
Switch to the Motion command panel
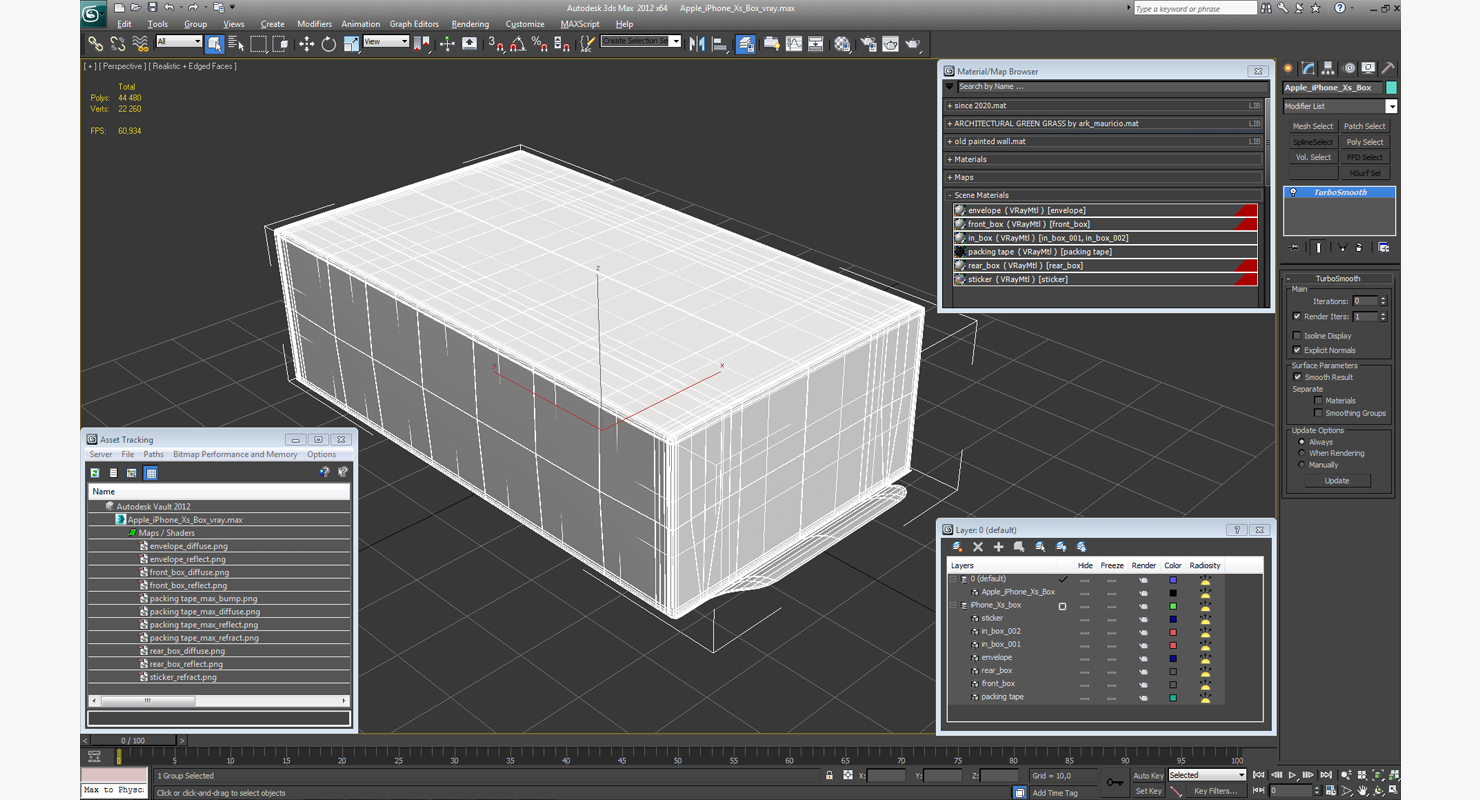point(1349,68)
